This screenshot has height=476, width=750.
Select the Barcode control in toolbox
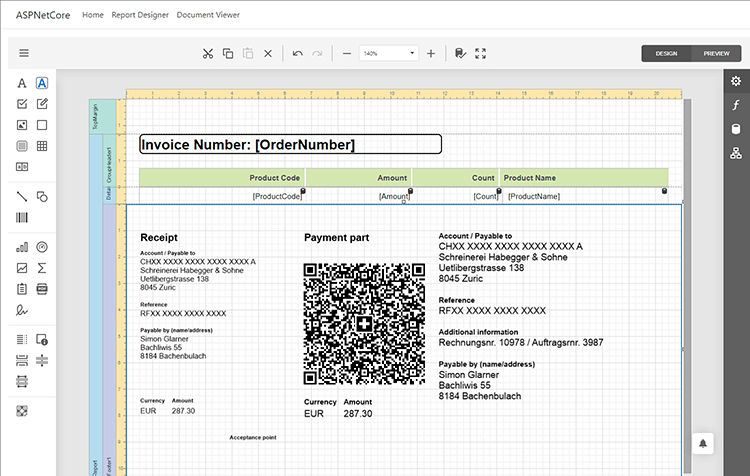pos(22,217)
